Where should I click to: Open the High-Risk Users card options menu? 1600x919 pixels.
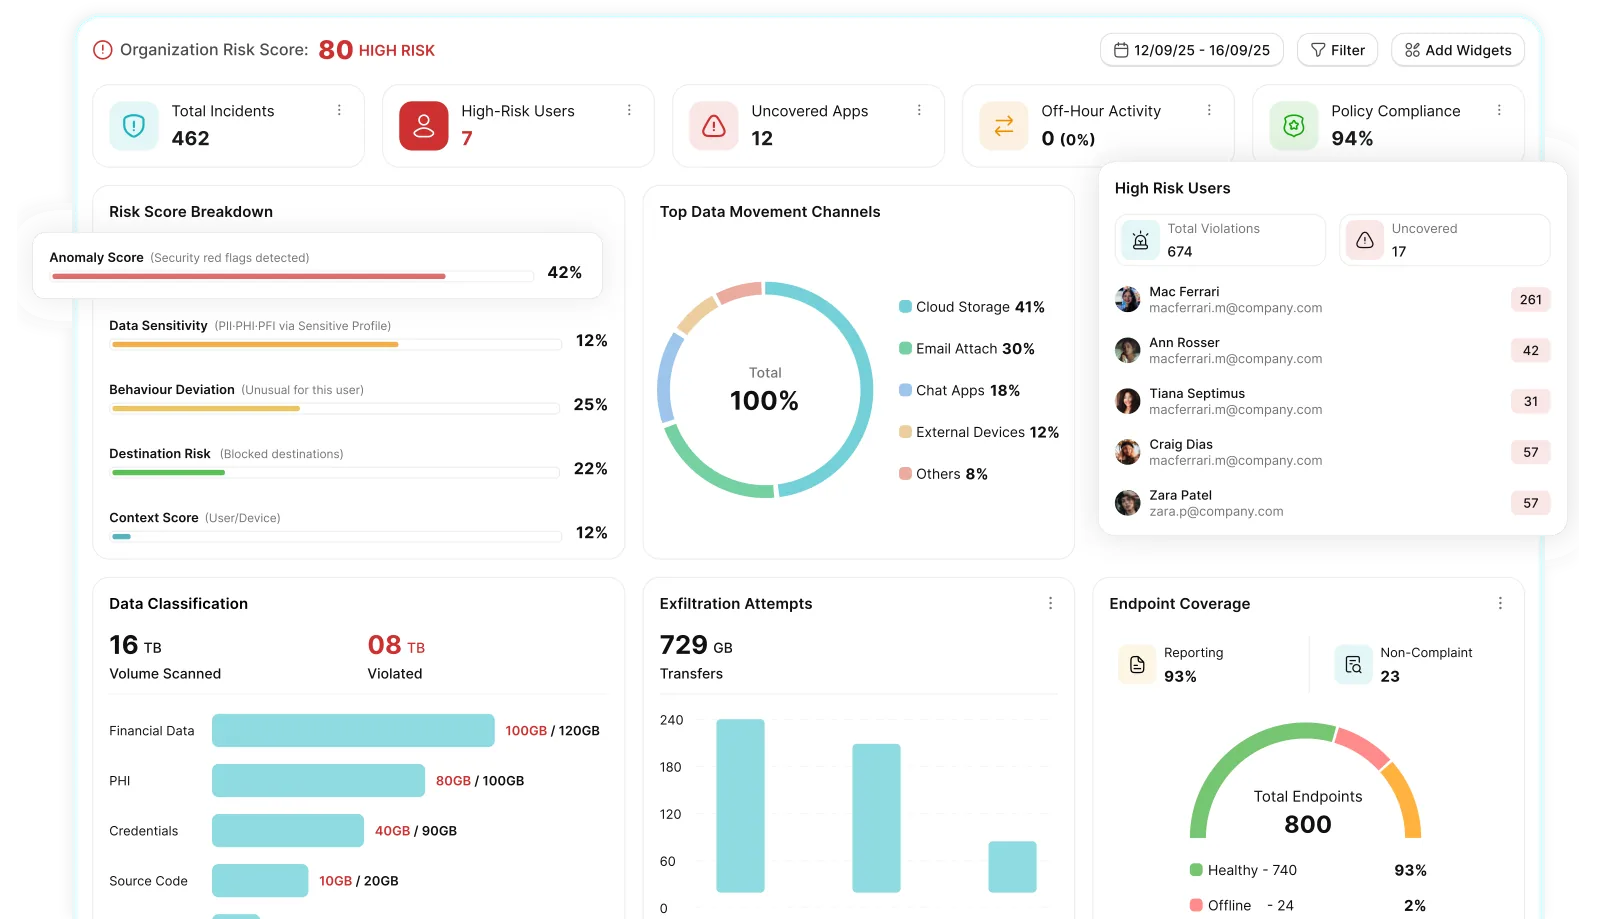tap(629, 110)
